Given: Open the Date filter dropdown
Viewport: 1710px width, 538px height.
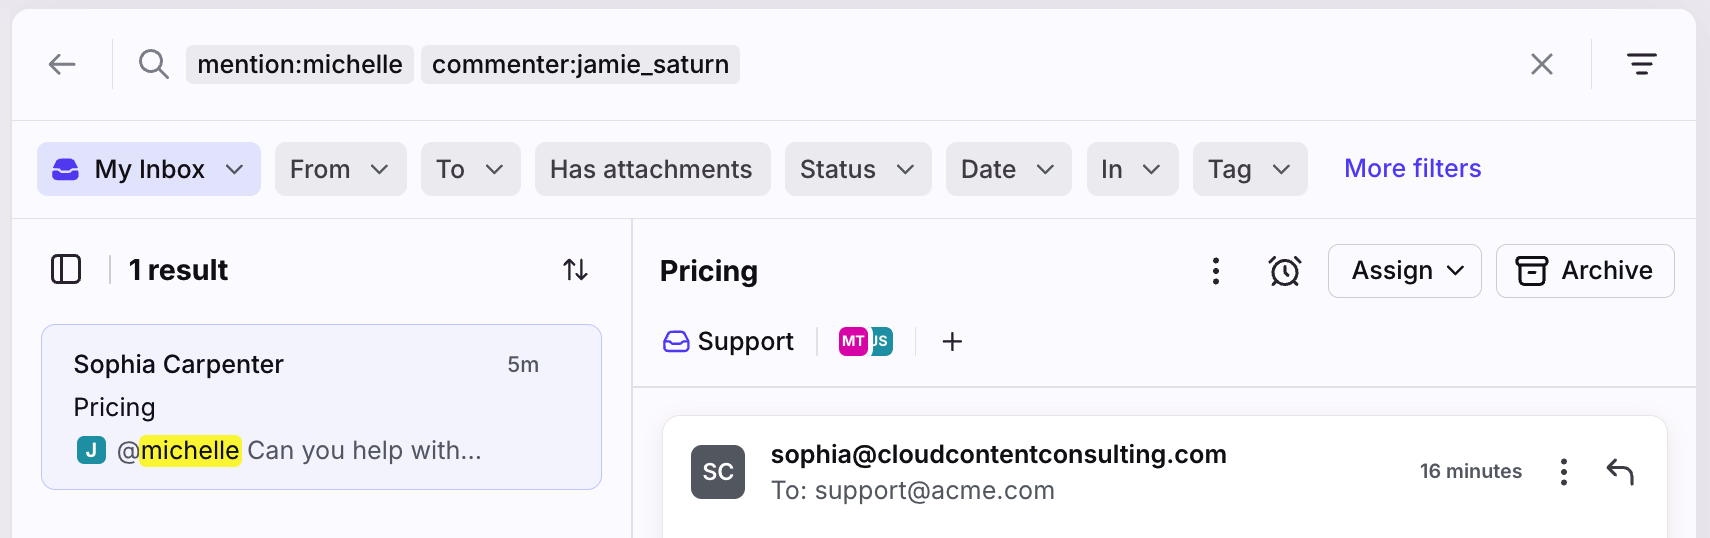Looking at the screenshot, I should click(x=1008, y=169).
